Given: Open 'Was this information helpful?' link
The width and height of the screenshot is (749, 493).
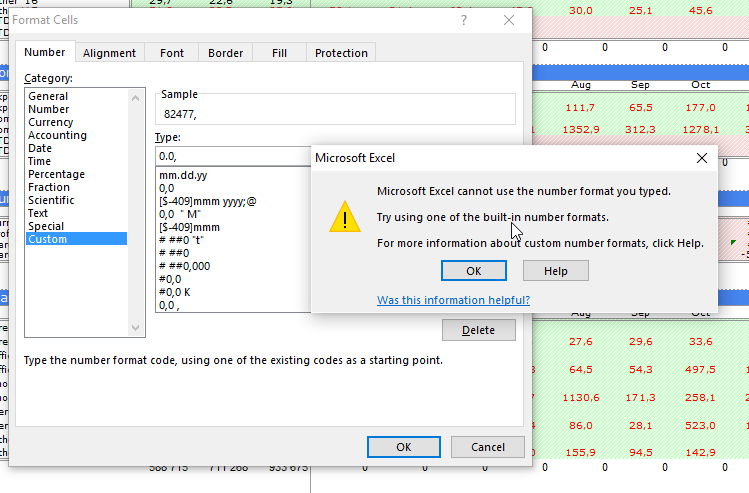Looking at the screenshot, I should click(453, 300).
